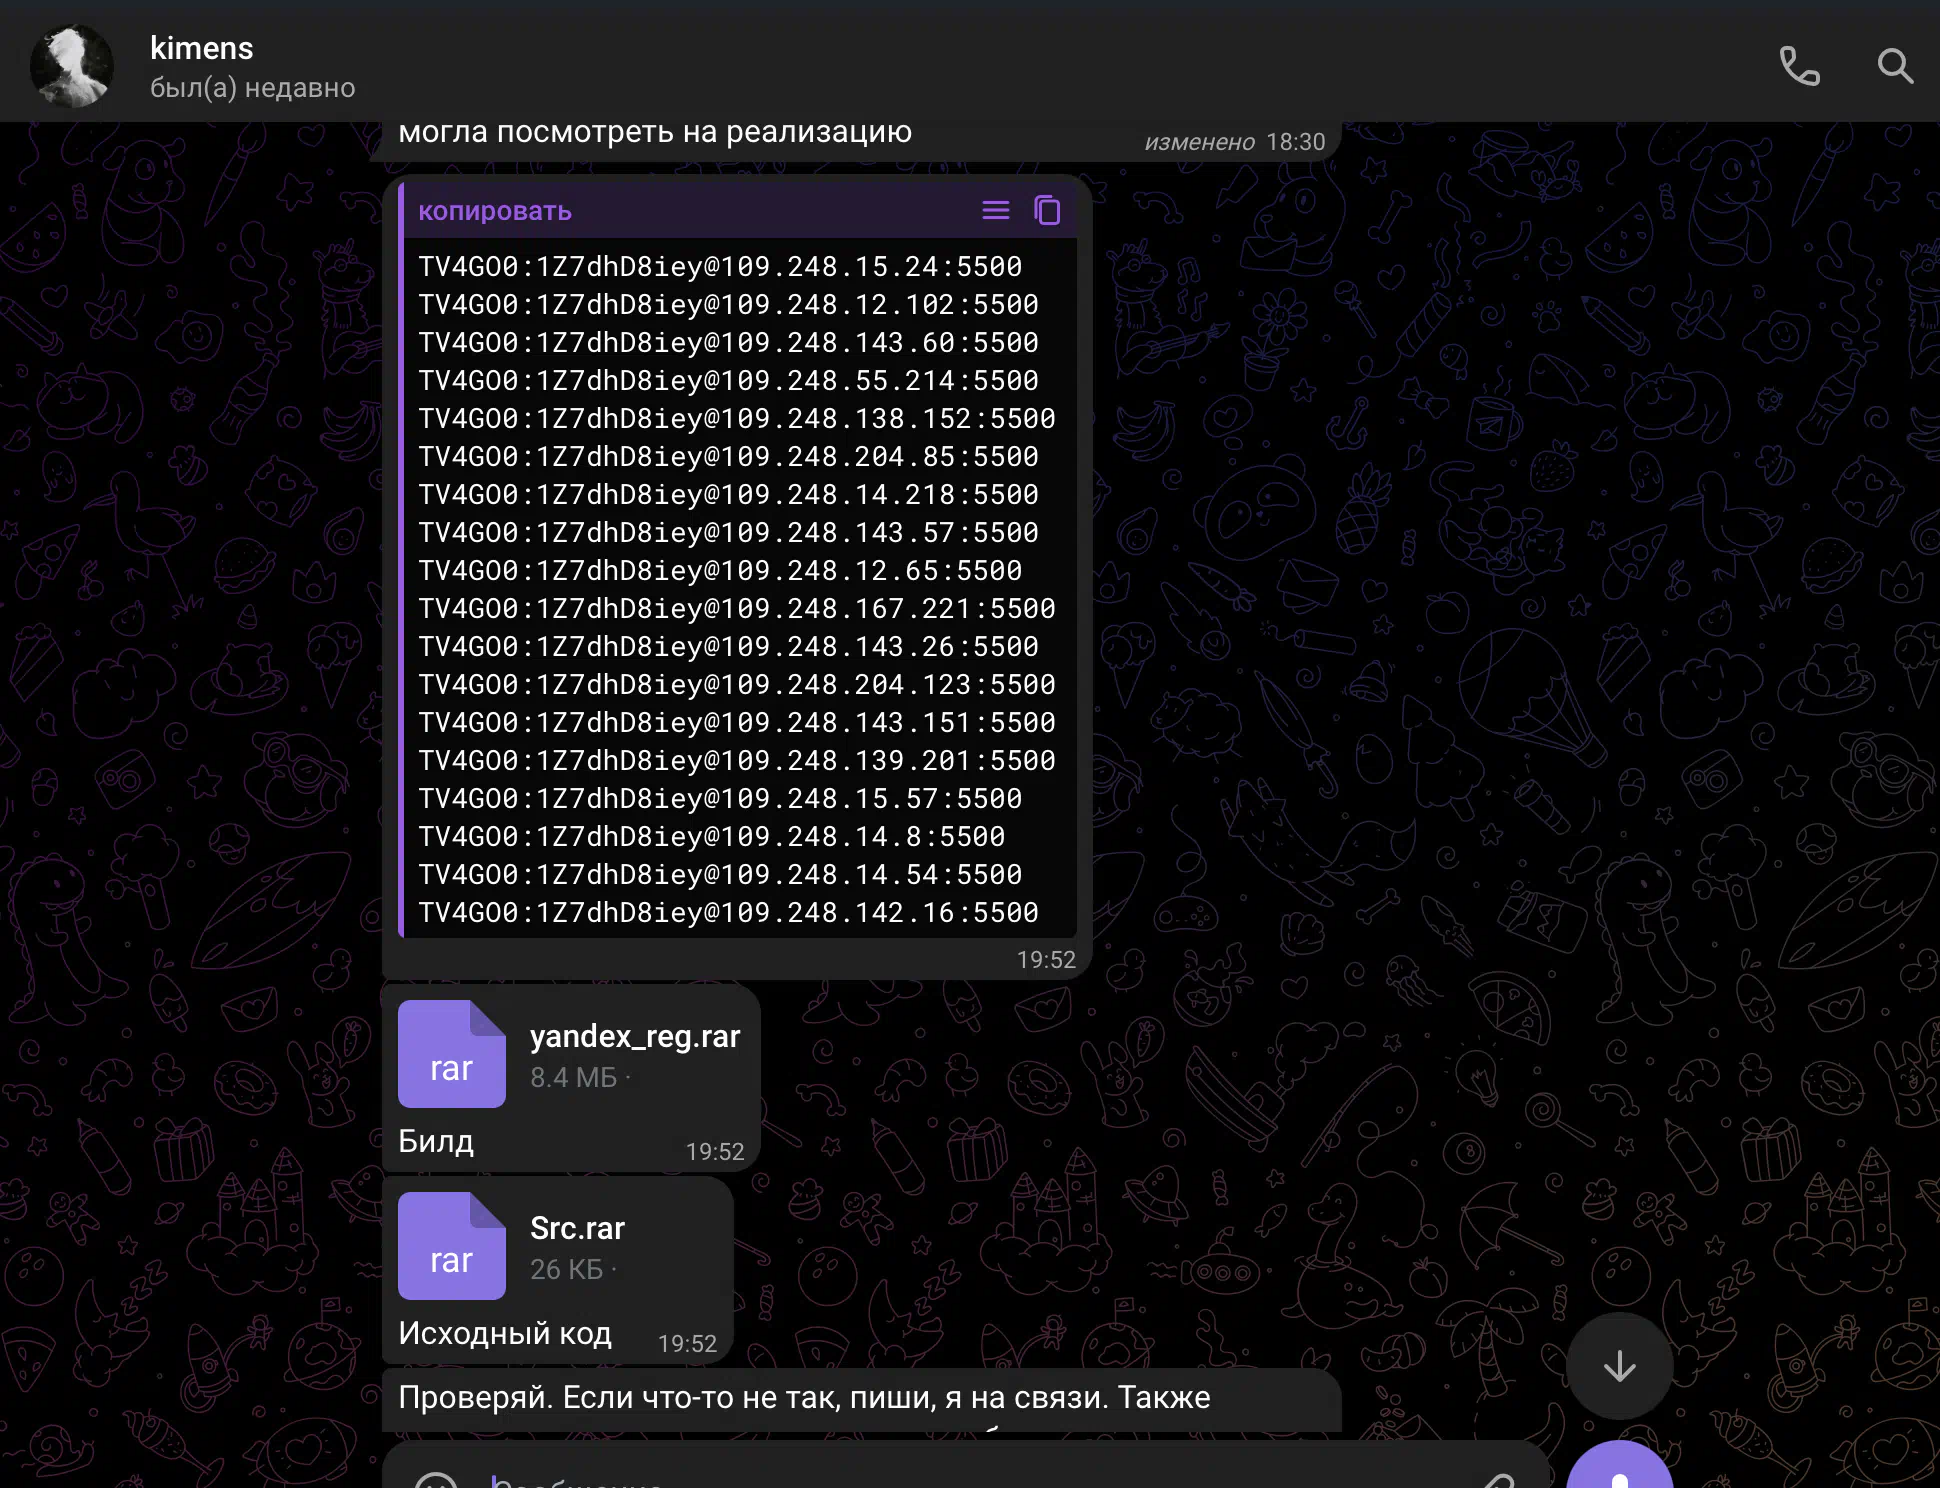Click the 'был(а) недавно' status text
This screenshot has height=1488, width=1940.
click(x=252, y=88)
